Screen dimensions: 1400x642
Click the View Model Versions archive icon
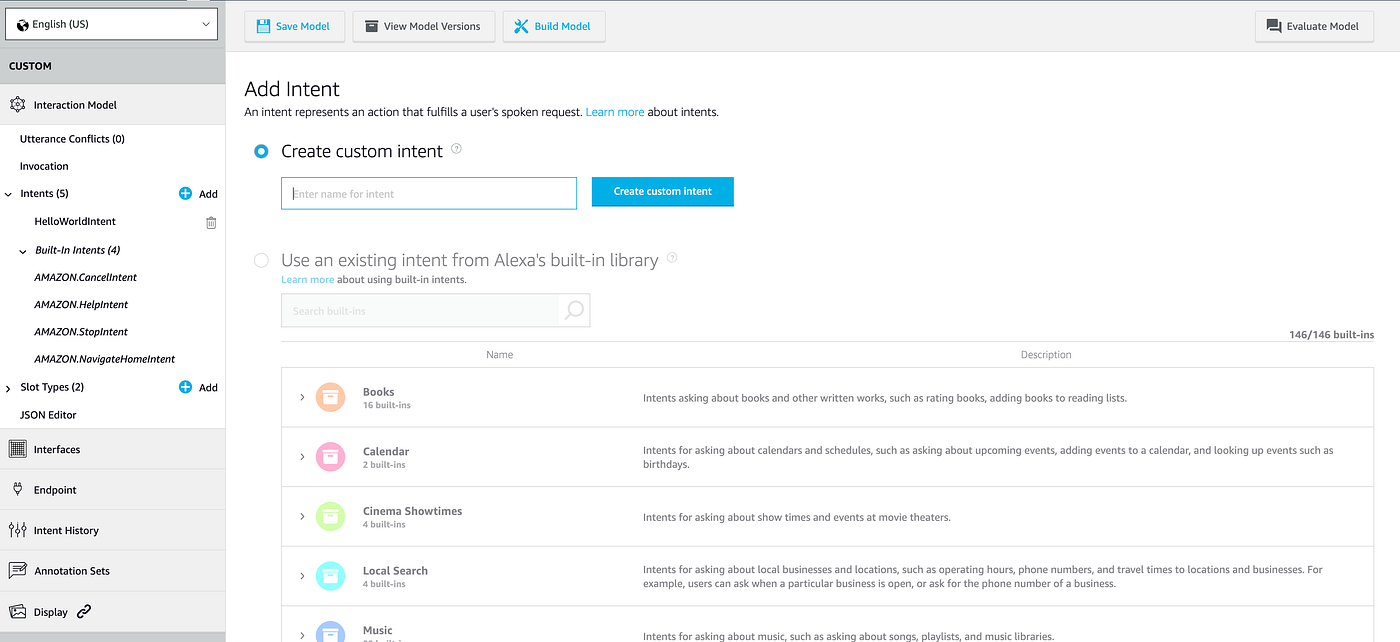tap(371, 26)
